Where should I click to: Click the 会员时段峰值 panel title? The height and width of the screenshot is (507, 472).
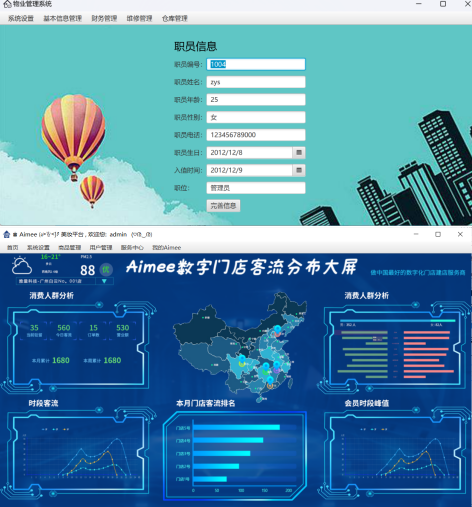click(x=367, y=403)
